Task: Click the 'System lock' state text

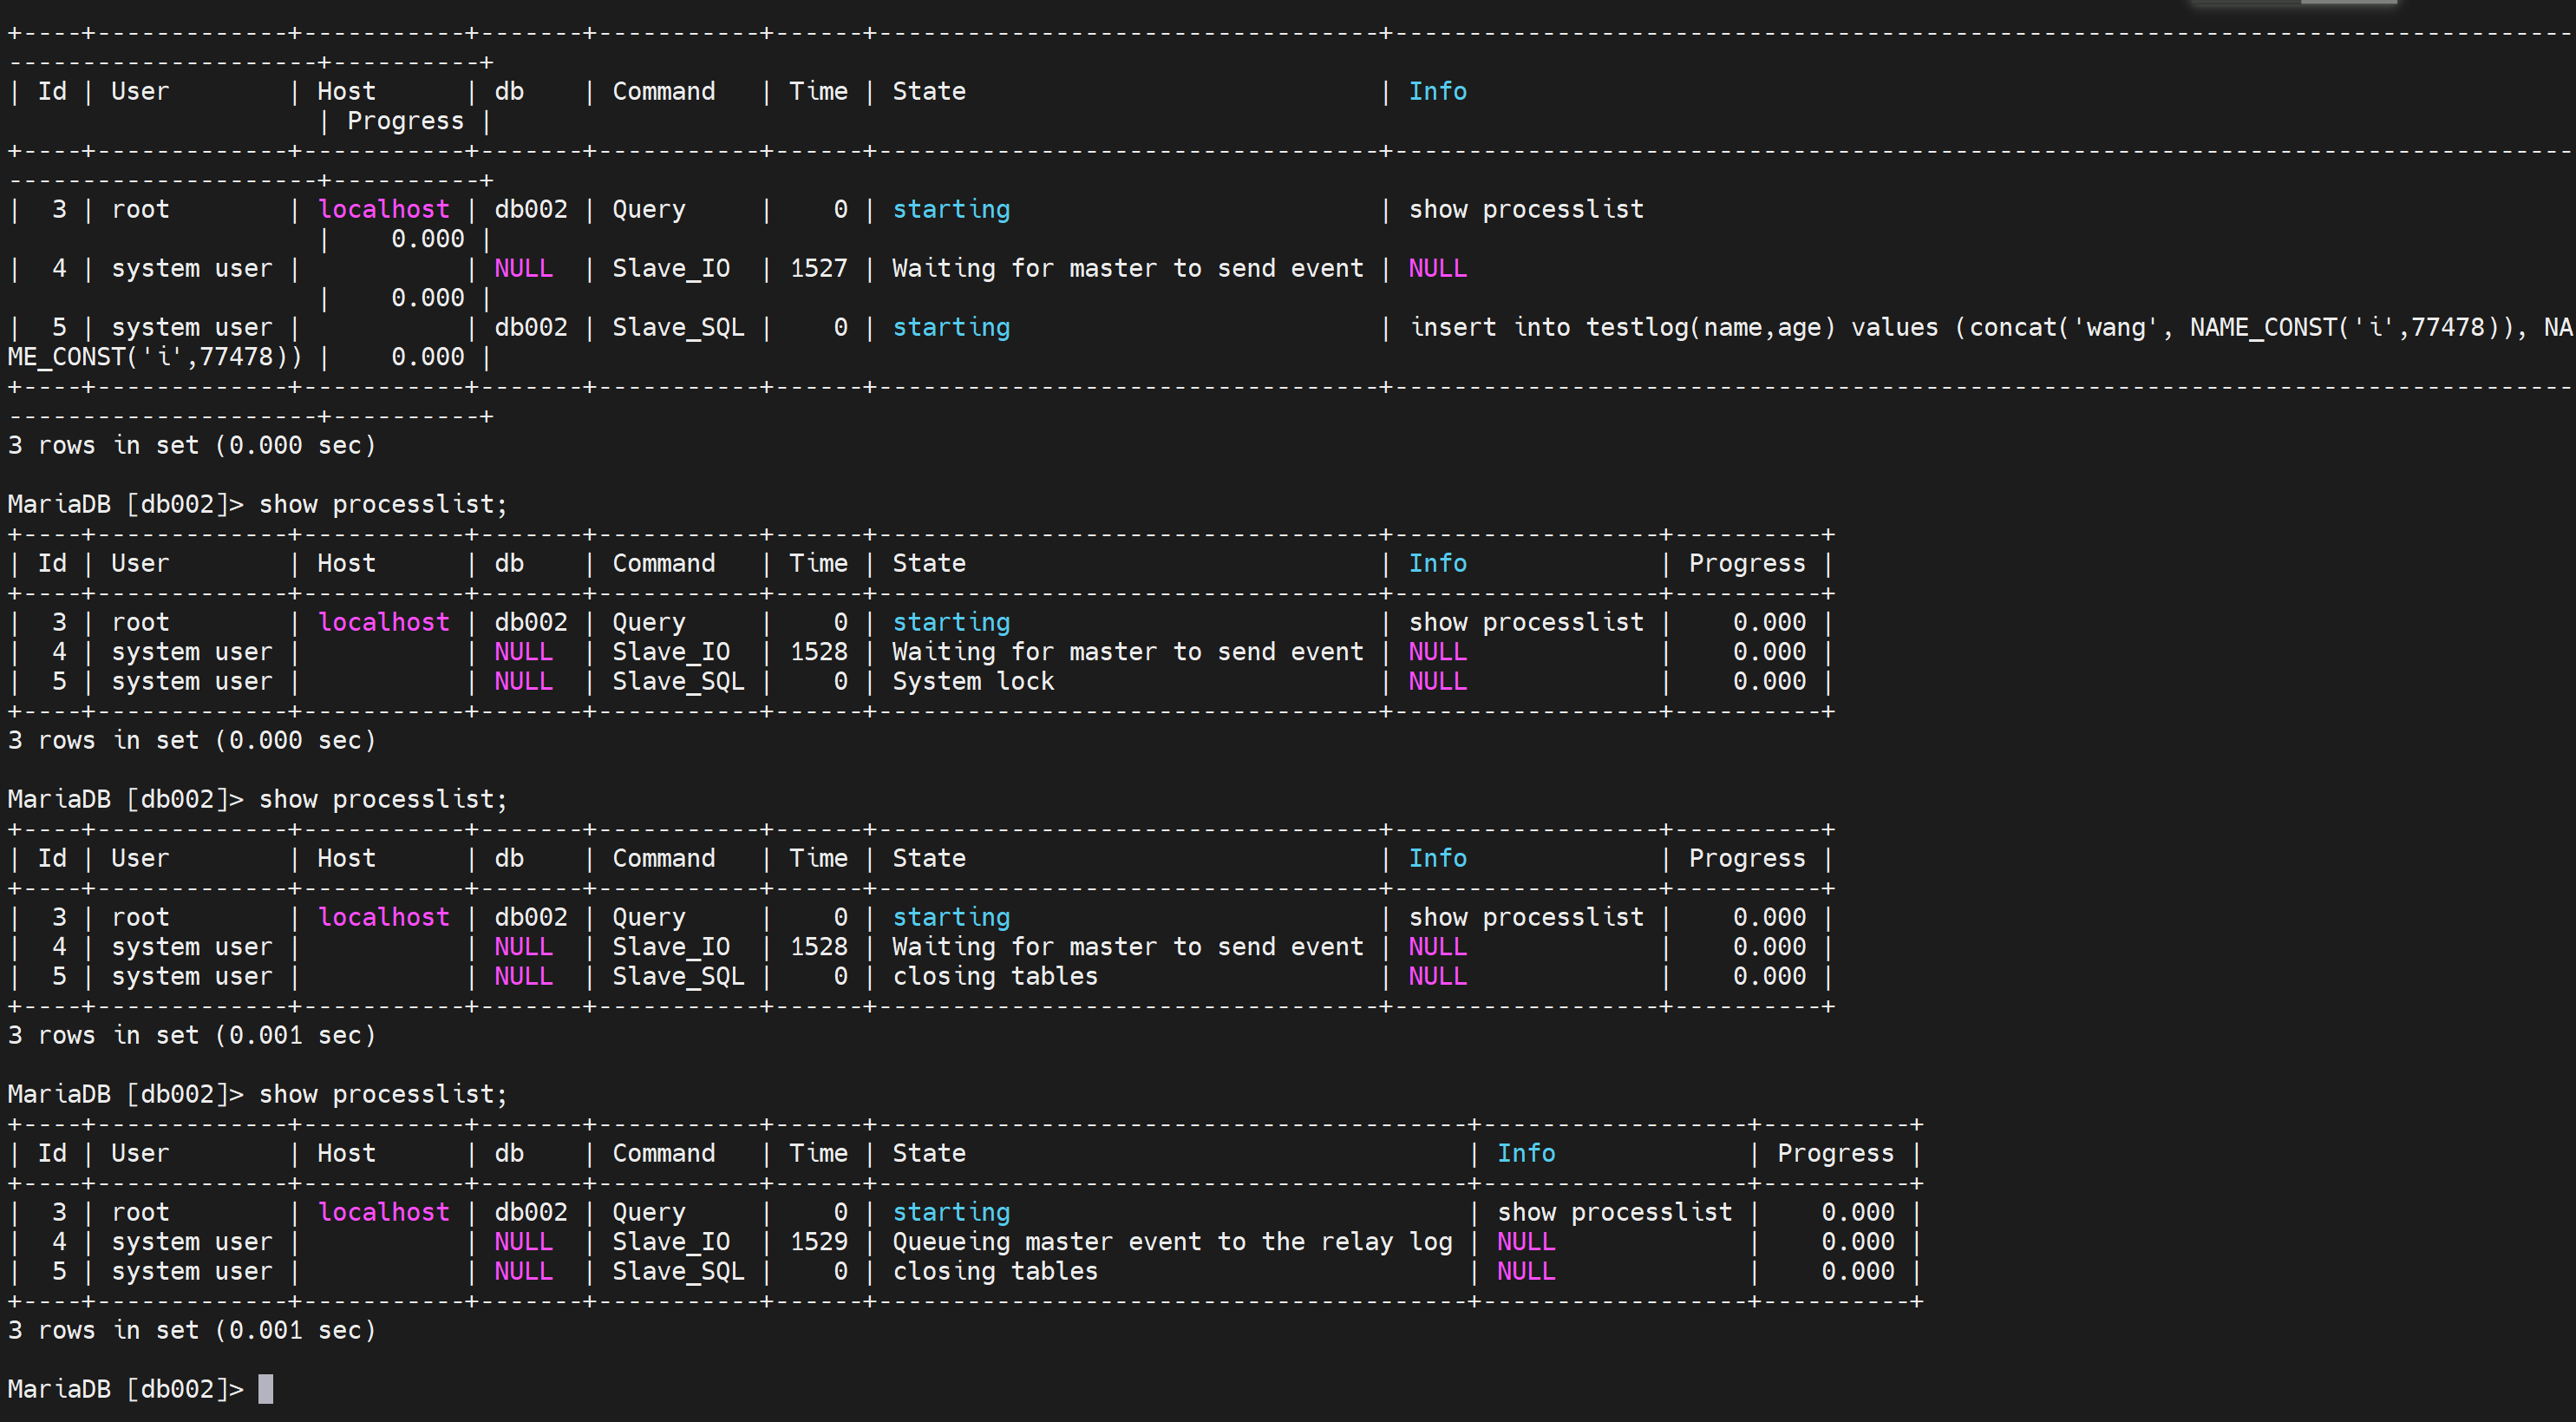Action: click(972, 681)
